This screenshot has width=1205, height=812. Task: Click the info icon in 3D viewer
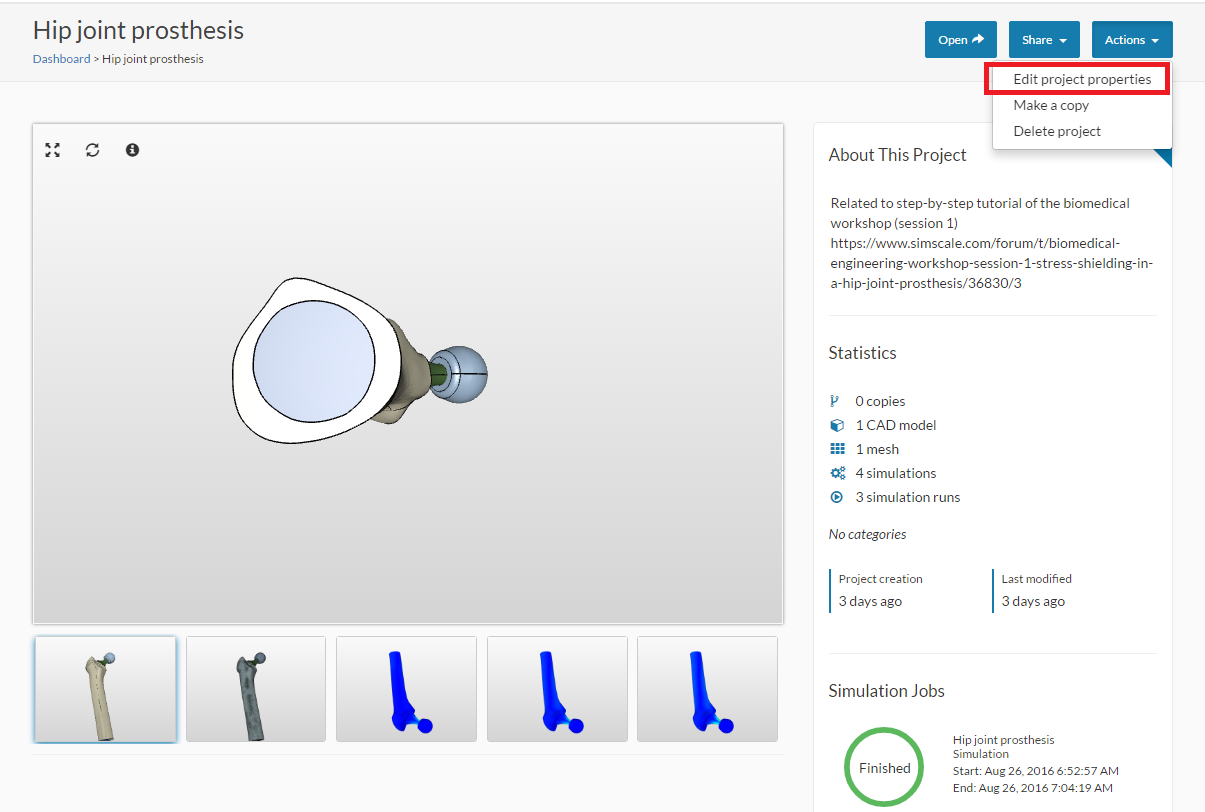(132, 150)
